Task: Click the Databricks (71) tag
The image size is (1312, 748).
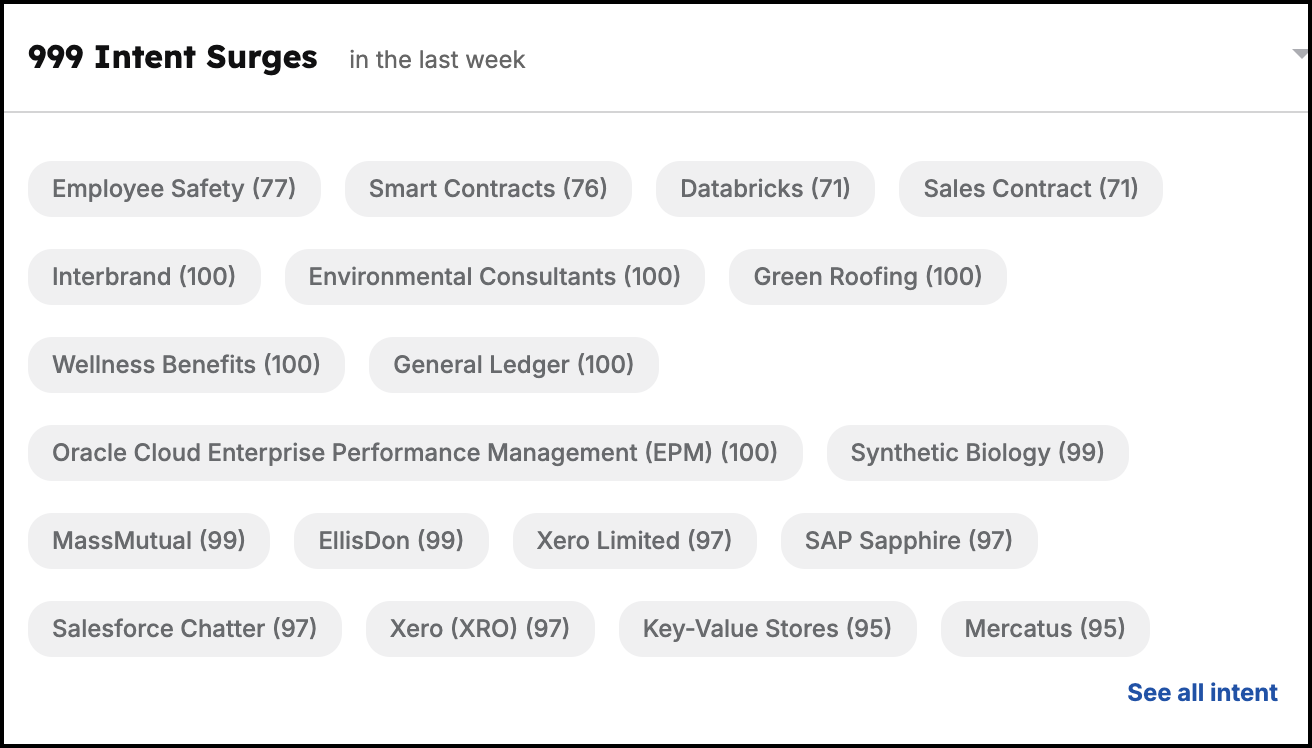Action: (x=765, y=189)
